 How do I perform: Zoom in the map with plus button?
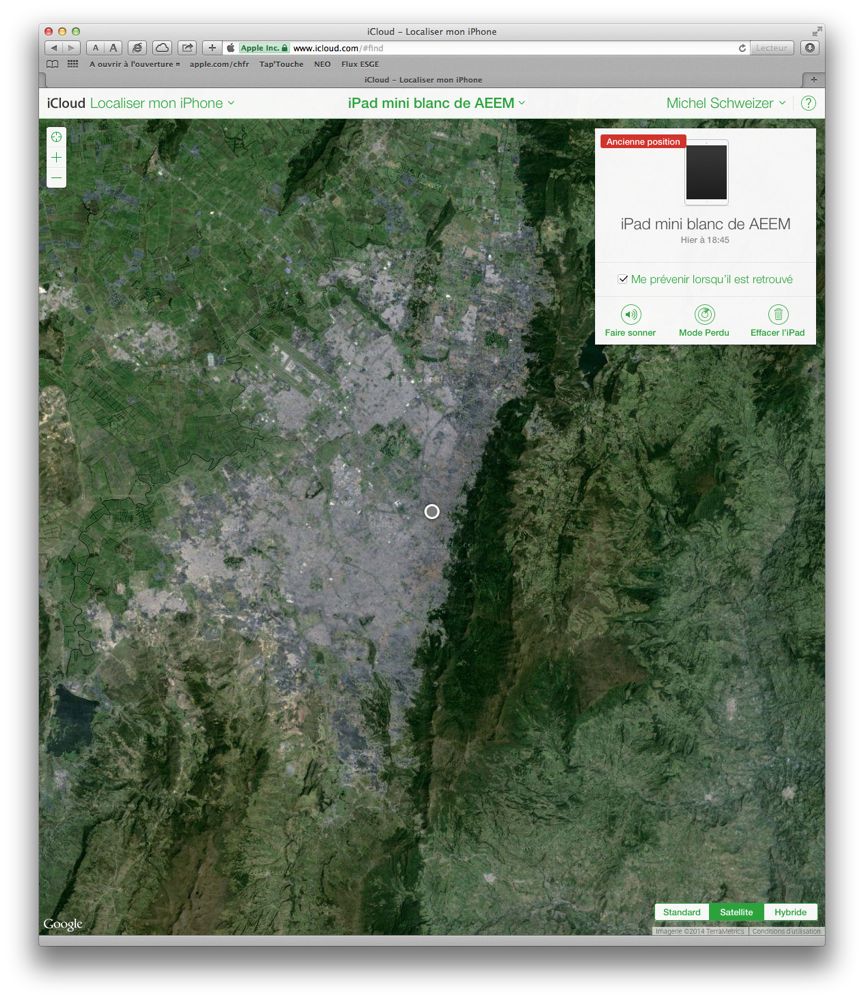56,158
